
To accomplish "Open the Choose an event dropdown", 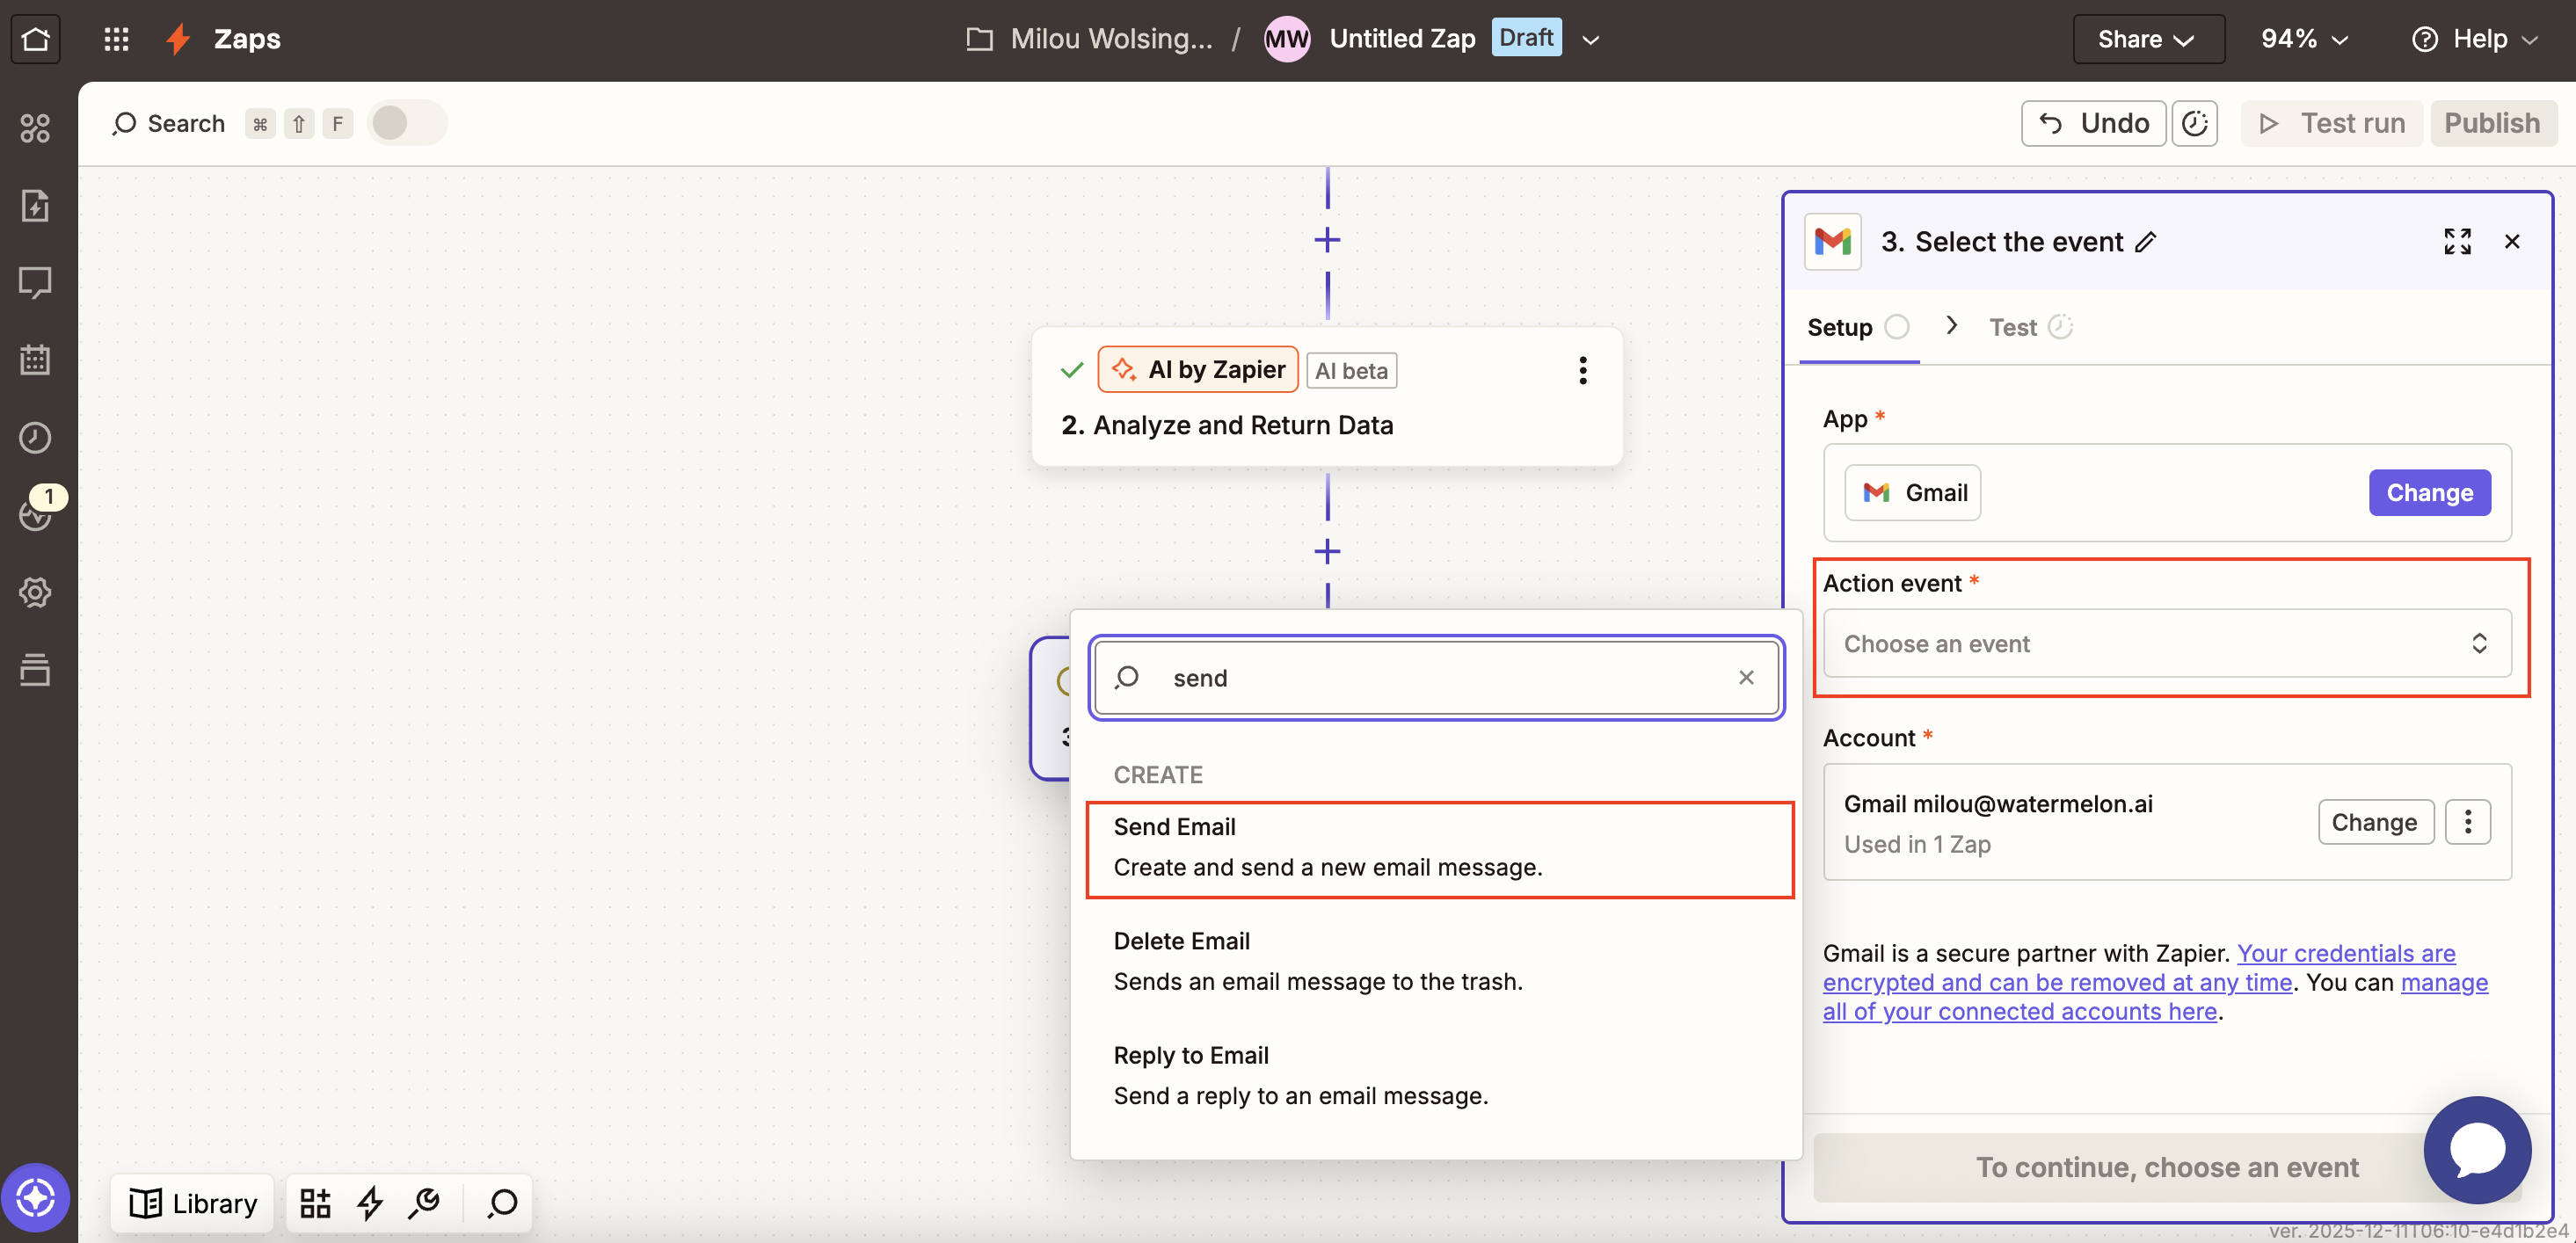I will point(2166,643).
